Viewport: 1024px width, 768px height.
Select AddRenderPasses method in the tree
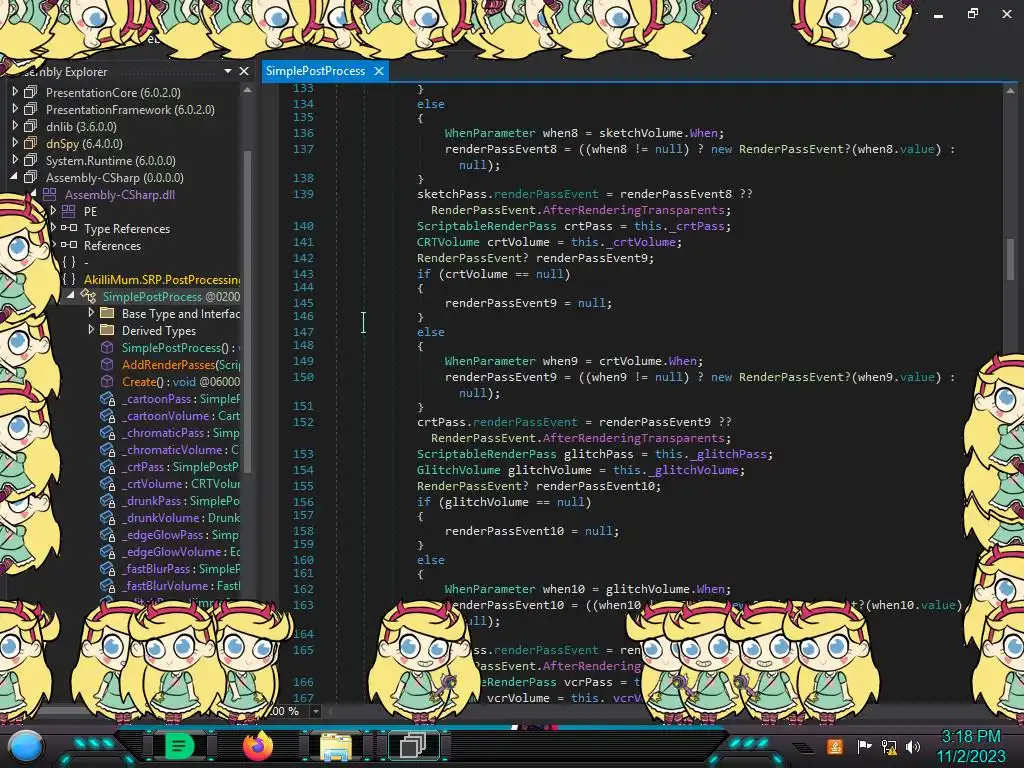[180, 364]
